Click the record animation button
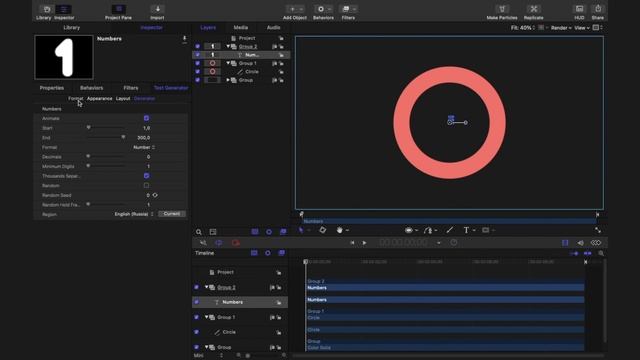640x360 pixels. click(236, 243)
